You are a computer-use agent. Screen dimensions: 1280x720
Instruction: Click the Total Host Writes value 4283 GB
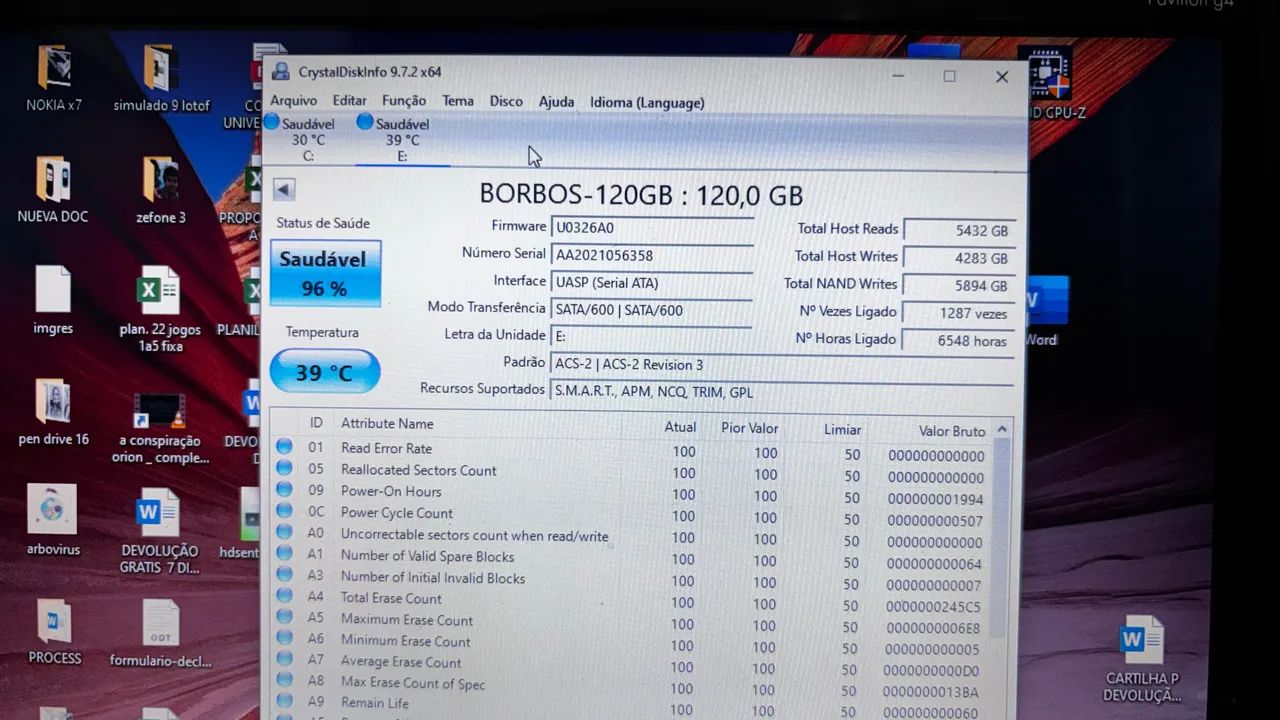960,258
